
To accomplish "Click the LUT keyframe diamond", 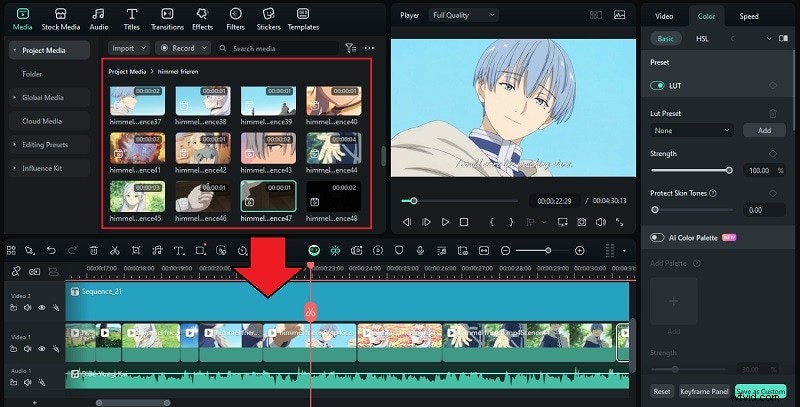I will [773, 86].
